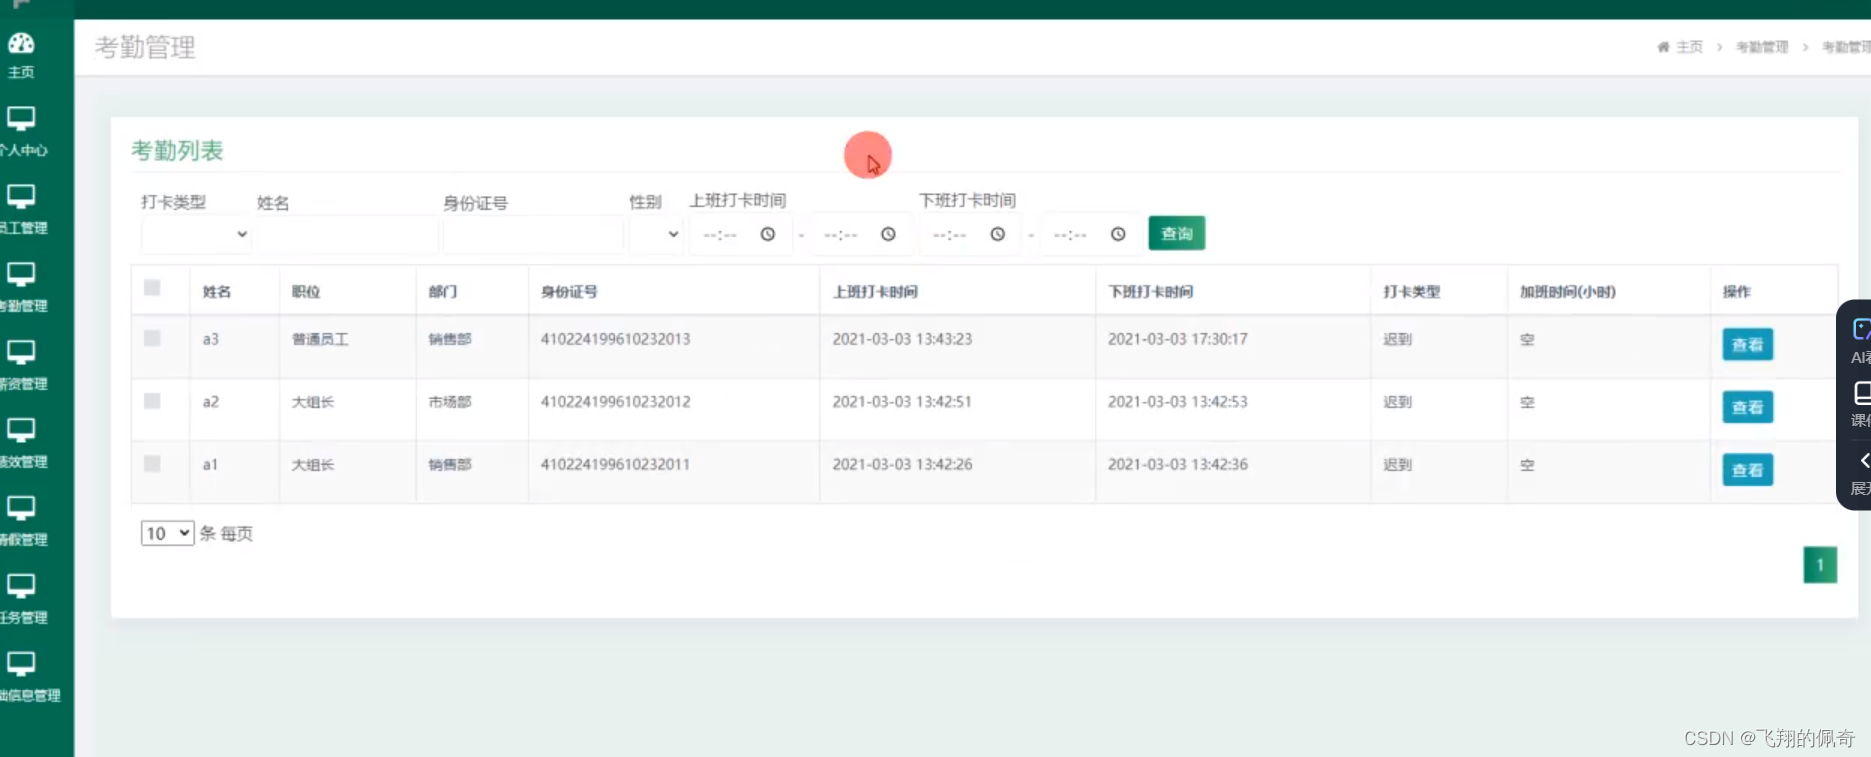Expand the right floating panel arrow
This screenshot has height=757, width=1871.
[1864, 461]
